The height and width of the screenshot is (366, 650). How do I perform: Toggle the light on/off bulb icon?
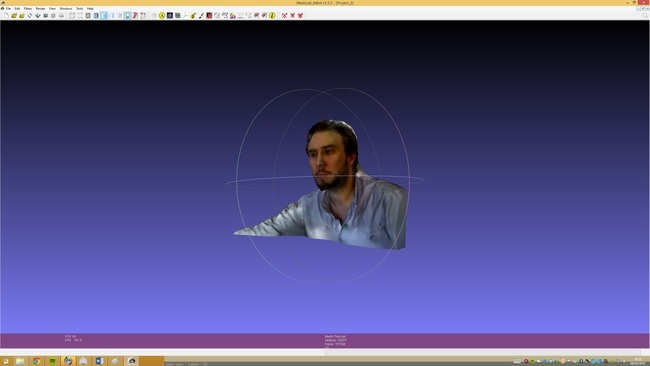coord(128,15)
